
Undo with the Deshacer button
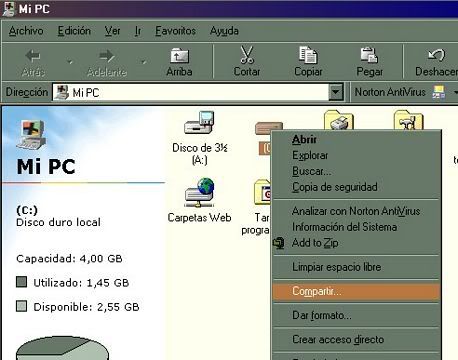(x=436, y=63)
